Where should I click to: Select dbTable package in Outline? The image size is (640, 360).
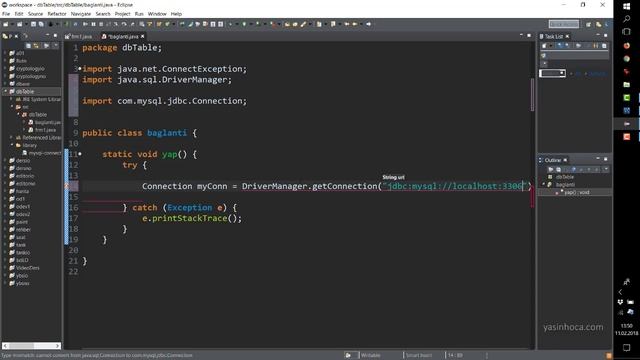tap(565, 177)
